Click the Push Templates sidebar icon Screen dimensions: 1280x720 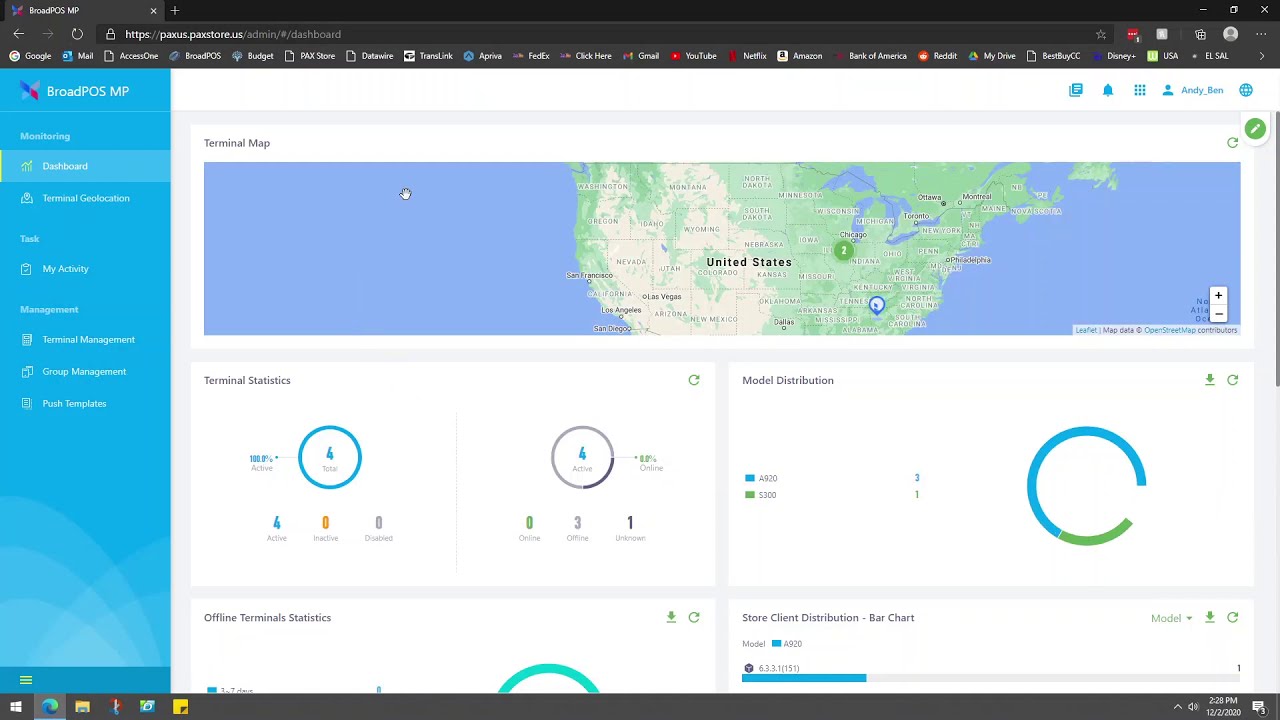pos(26,404)
